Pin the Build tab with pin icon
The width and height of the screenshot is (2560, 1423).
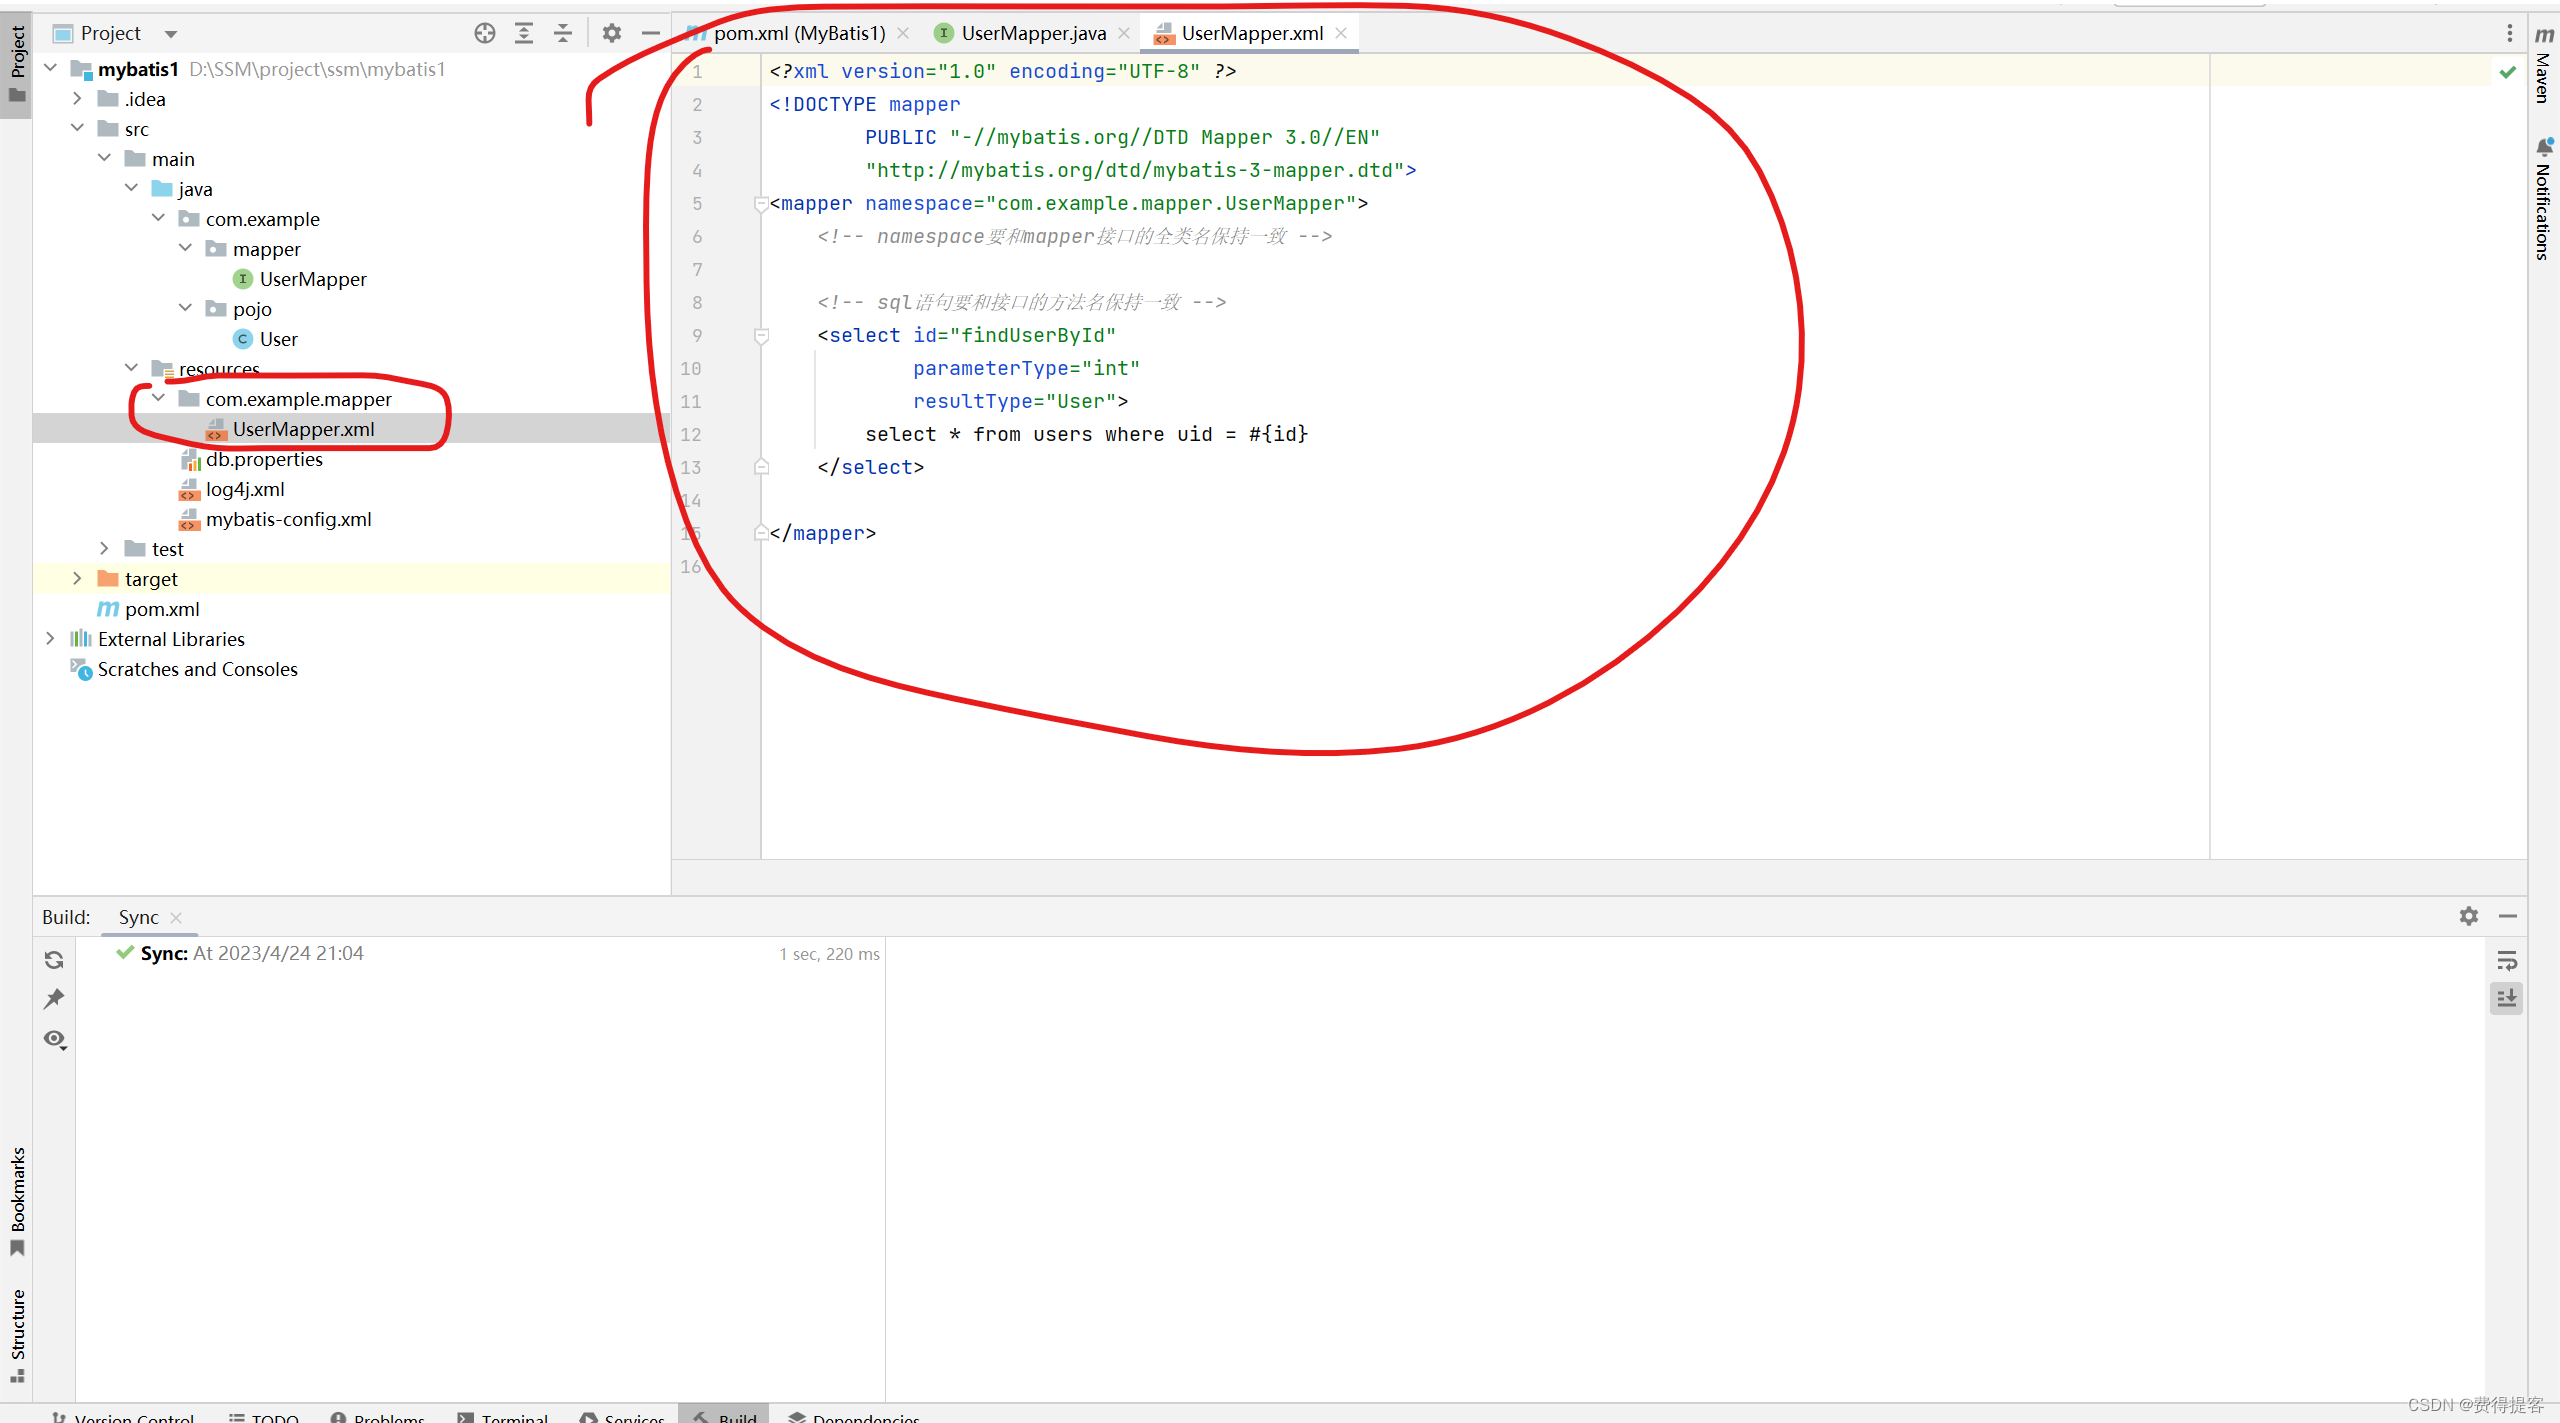[x=54, y=999]
